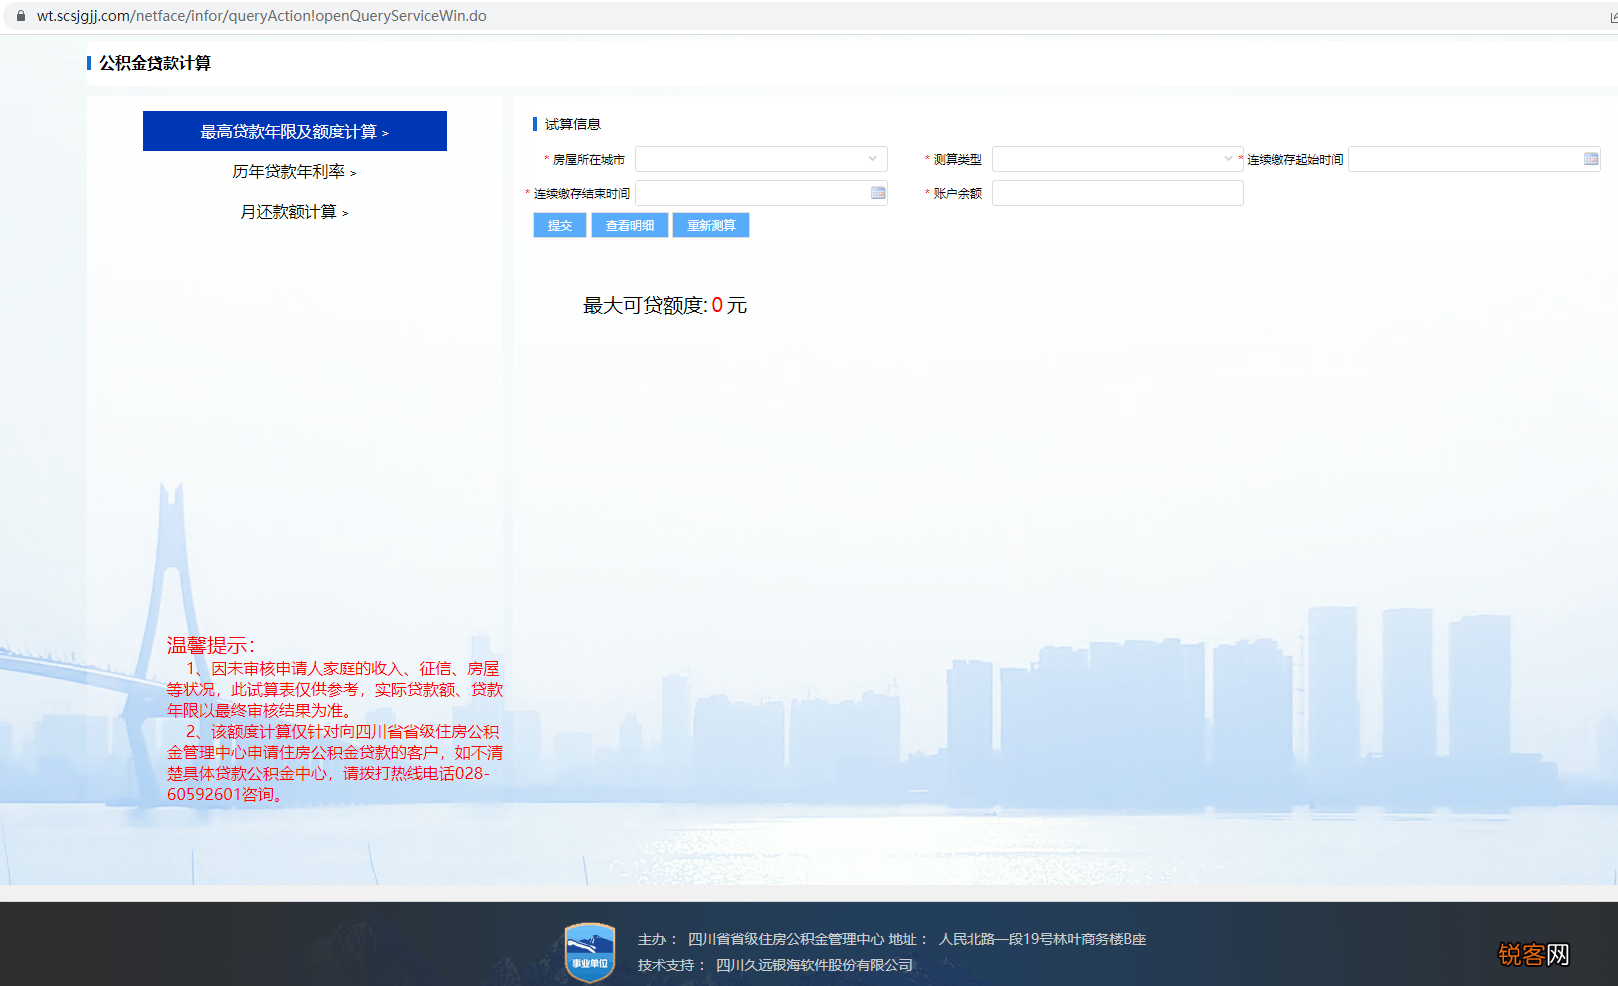Select the 月还款额计算 menu item
The width and height of the screenshot is (1618, 986).
tap(294, 211)
